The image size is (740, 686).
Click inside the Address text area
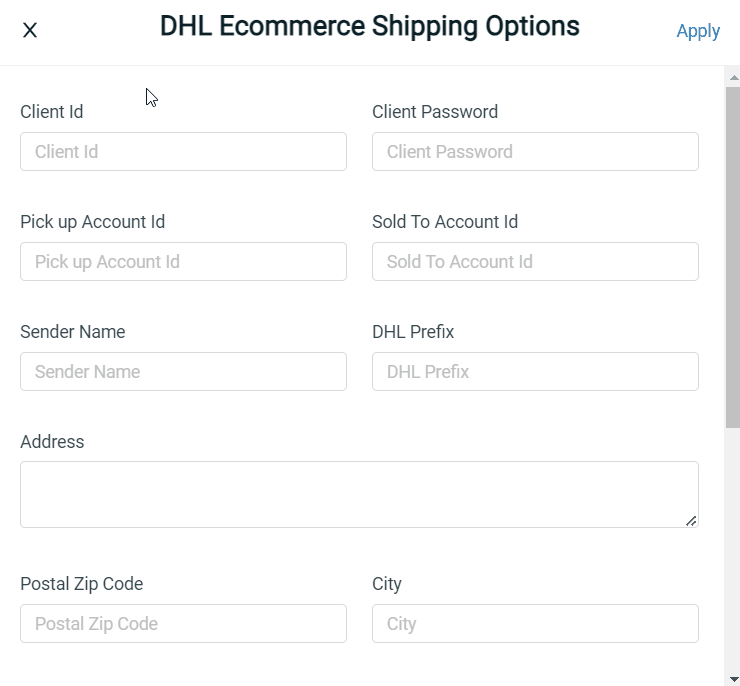point(358,494)
